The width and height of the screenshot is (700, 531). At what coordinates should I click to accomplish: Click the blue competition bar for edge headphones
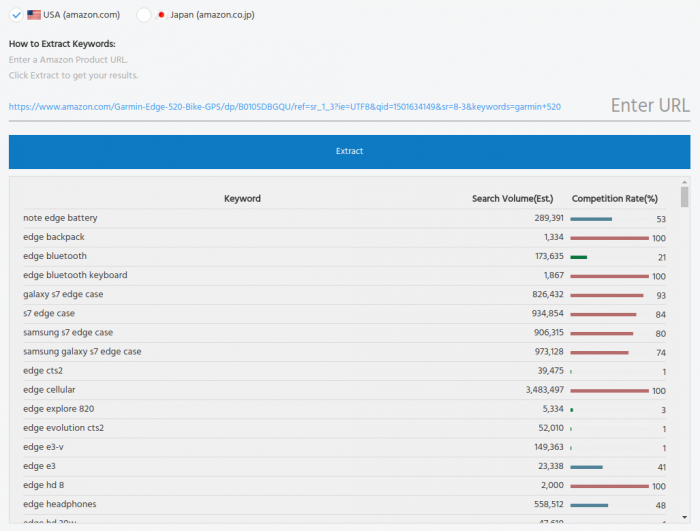pyautogui.click(x=589, y=505)
